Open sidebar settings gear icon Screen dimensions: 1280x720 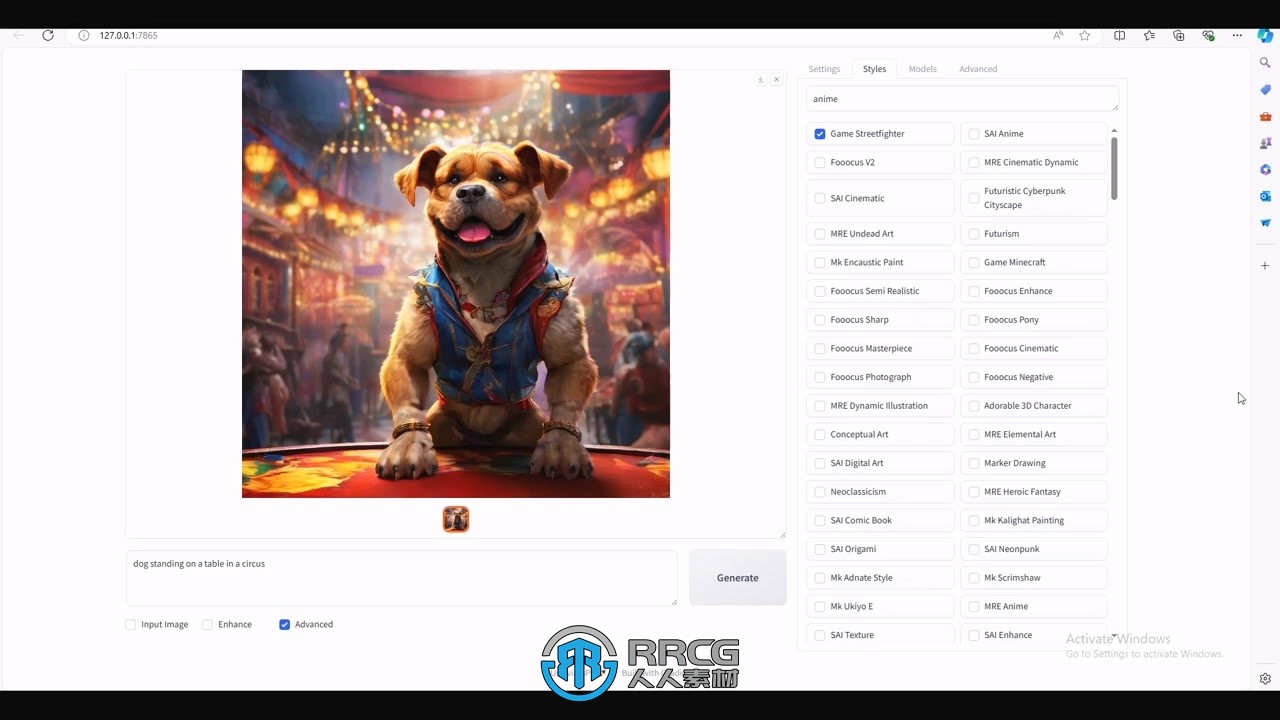pos(1265,678)
